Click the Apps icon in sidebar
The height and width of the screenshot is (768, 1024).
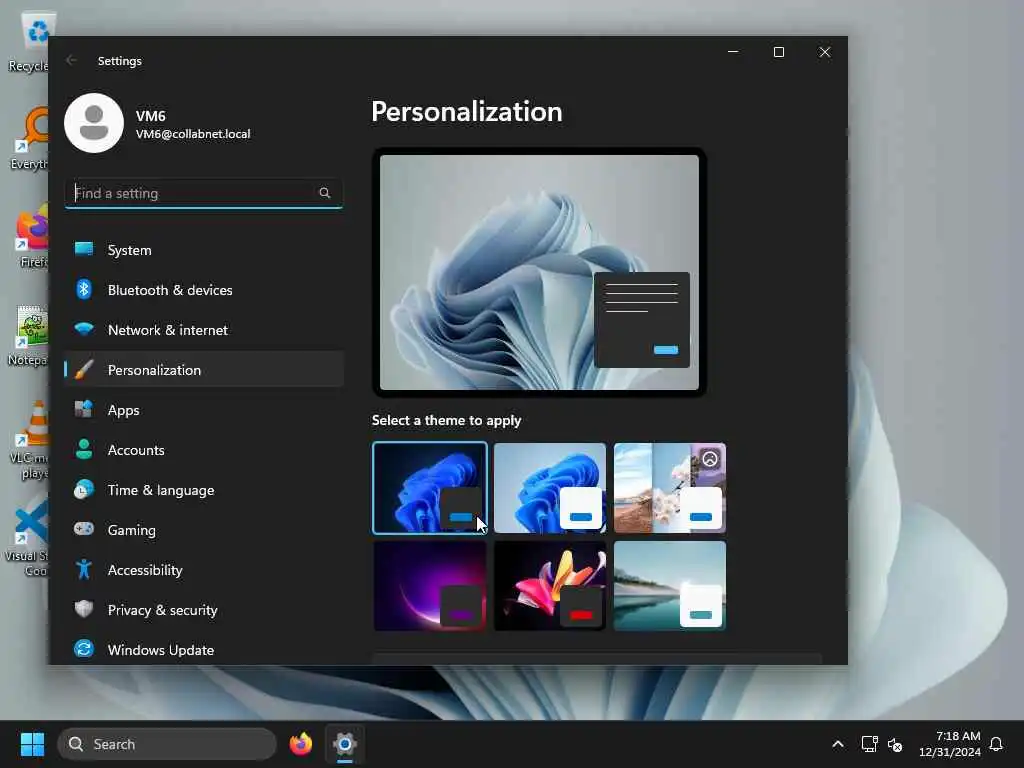[84, 409]
